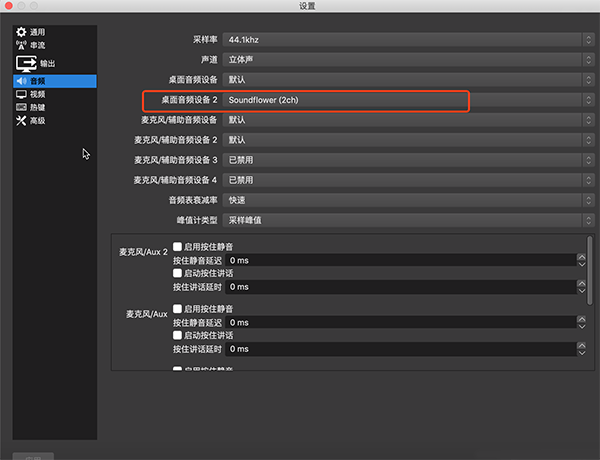The height and width of the screenshot is (460, 600).
Task: Click 按住静音延迟 field for 麦克风/Aux
Action: pyautogui.click(x=401, y=323)
